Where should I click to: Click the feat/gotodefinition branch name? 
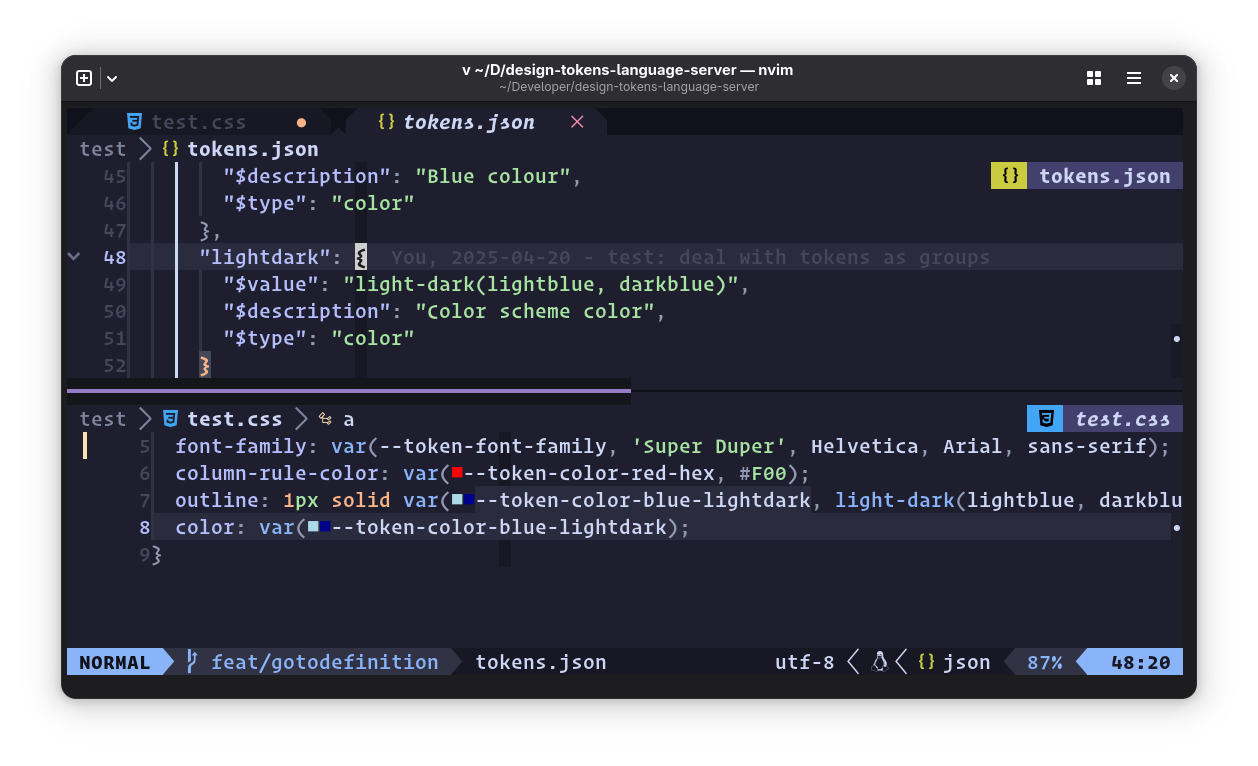pos(324,661)
